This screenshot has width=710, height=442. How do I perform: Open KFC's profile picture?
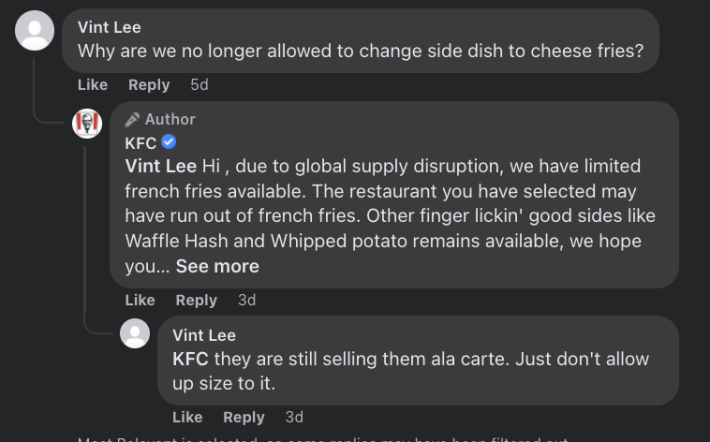click(x=88, y=124)
